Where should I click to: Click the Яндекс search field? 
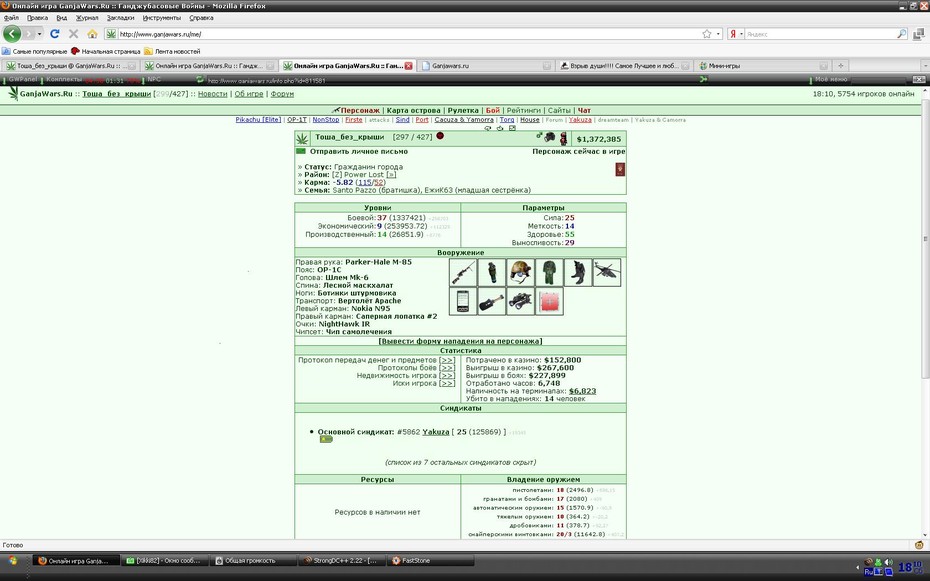[820, 34]
